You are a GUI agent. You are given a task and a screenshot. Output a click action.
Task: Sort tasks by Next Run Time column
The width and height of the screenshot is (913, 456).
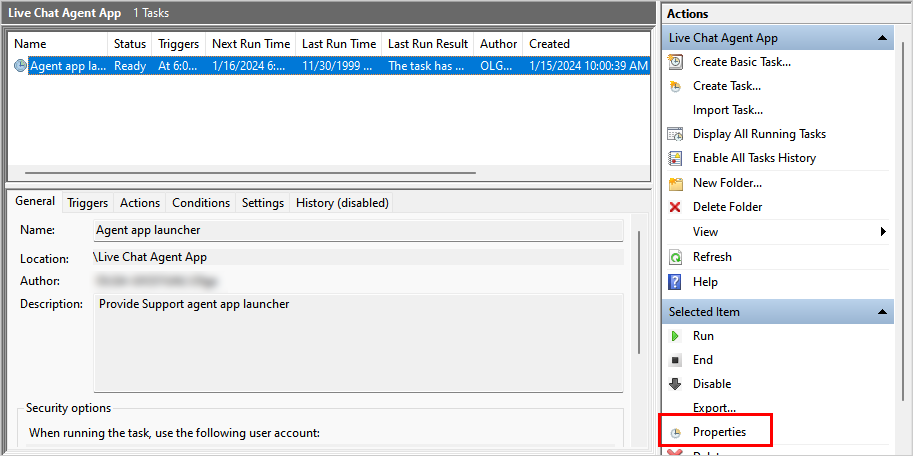pos(250,44)
